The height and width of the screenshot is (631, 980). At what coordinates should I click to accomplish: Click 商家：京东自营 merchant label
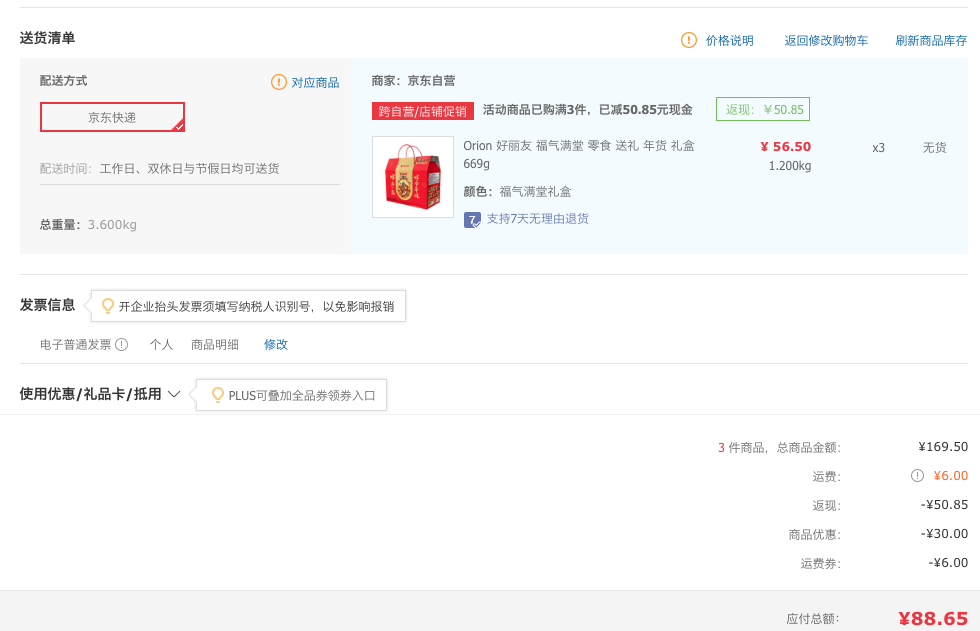pos(413,81)
